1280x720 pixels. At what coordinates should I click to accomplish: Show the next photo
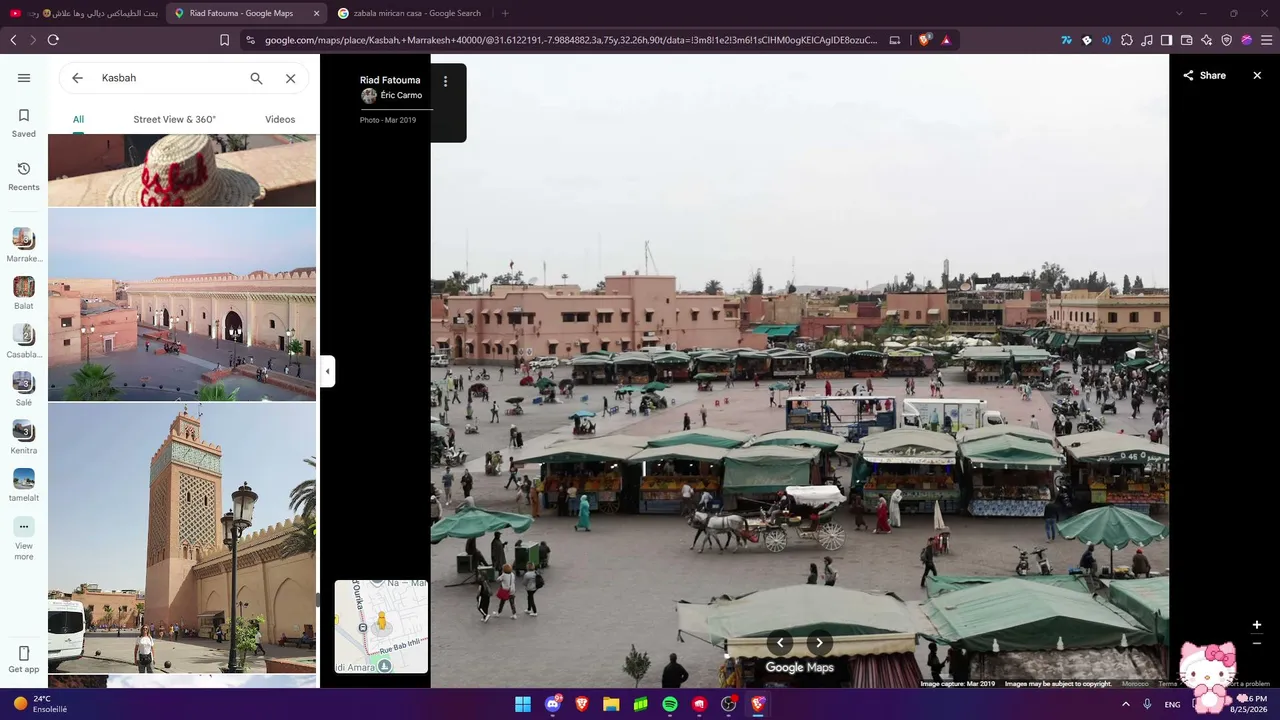point(820,643)
